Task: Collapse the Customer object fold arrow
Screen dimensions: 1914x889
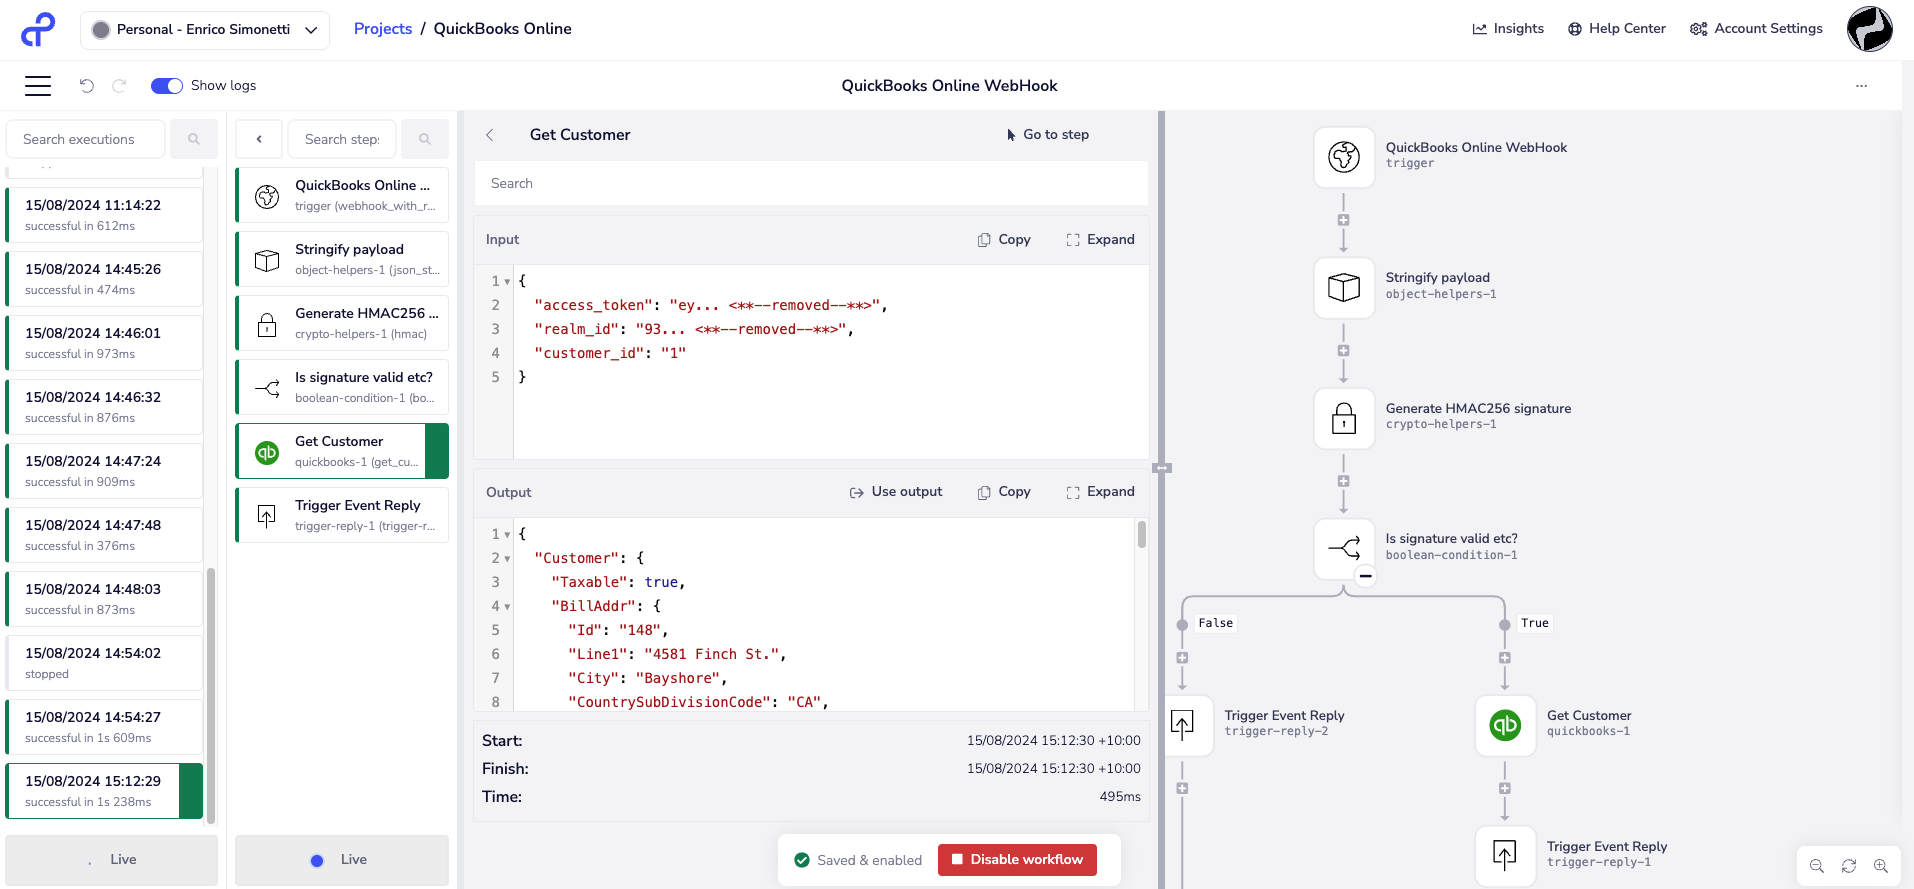Action: click(x=507, y=559)
